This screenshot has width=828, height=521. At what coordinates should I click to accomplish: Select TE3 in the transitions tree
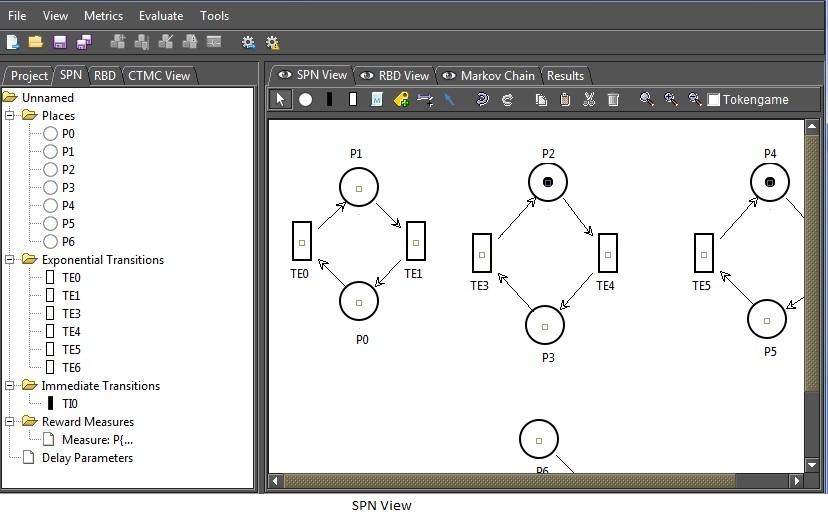pos(71,314)
